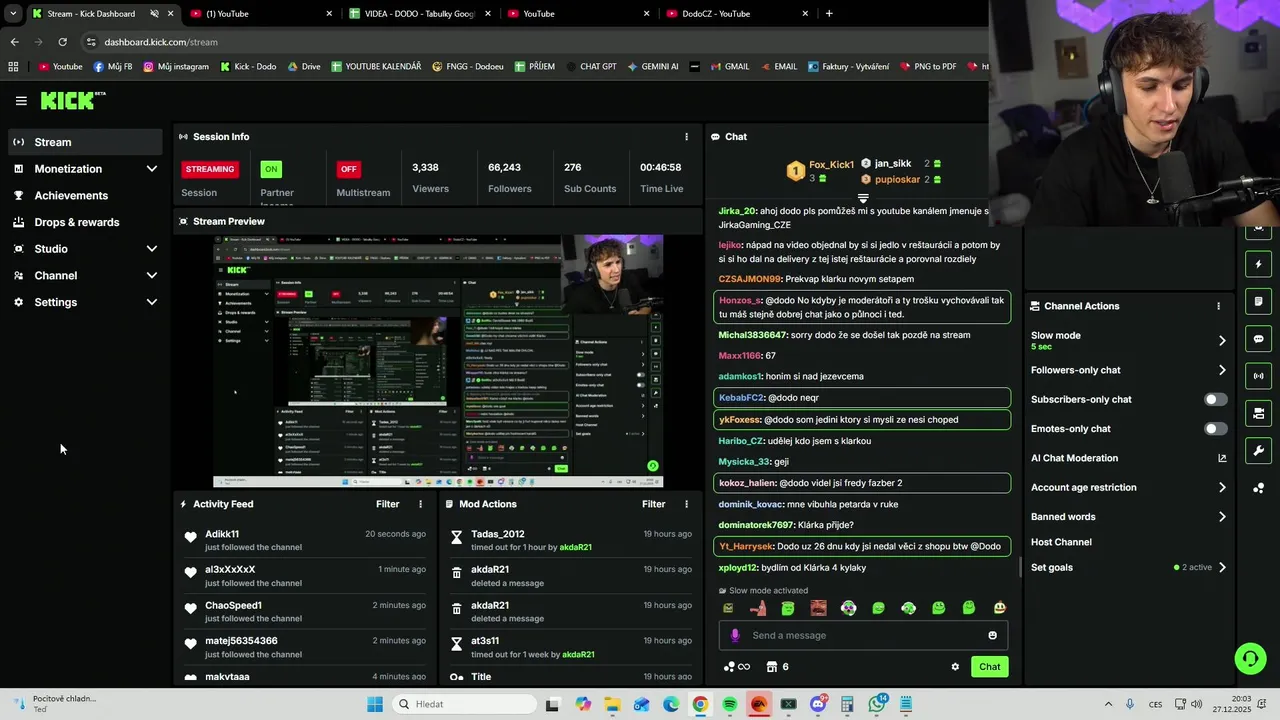This screenshot has height=720, width=1280.
Task: Click the taskbar search box Hledat
Action: click(463, 704)
